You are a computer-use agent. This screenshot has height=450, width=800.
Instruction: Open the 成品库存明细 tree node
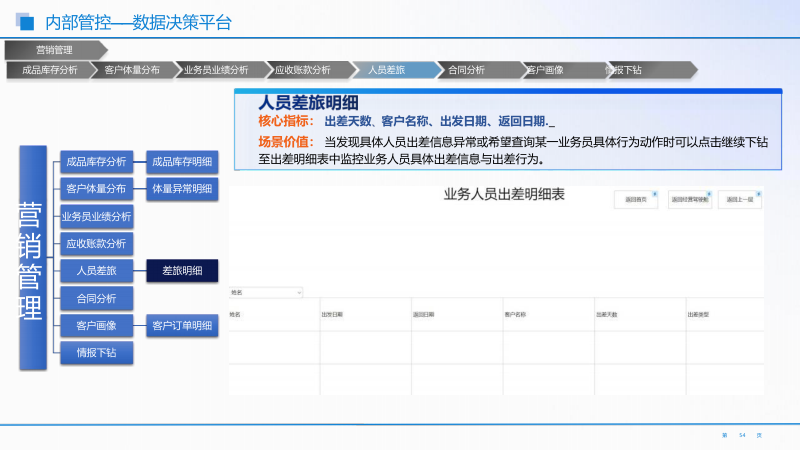[182, 162]
